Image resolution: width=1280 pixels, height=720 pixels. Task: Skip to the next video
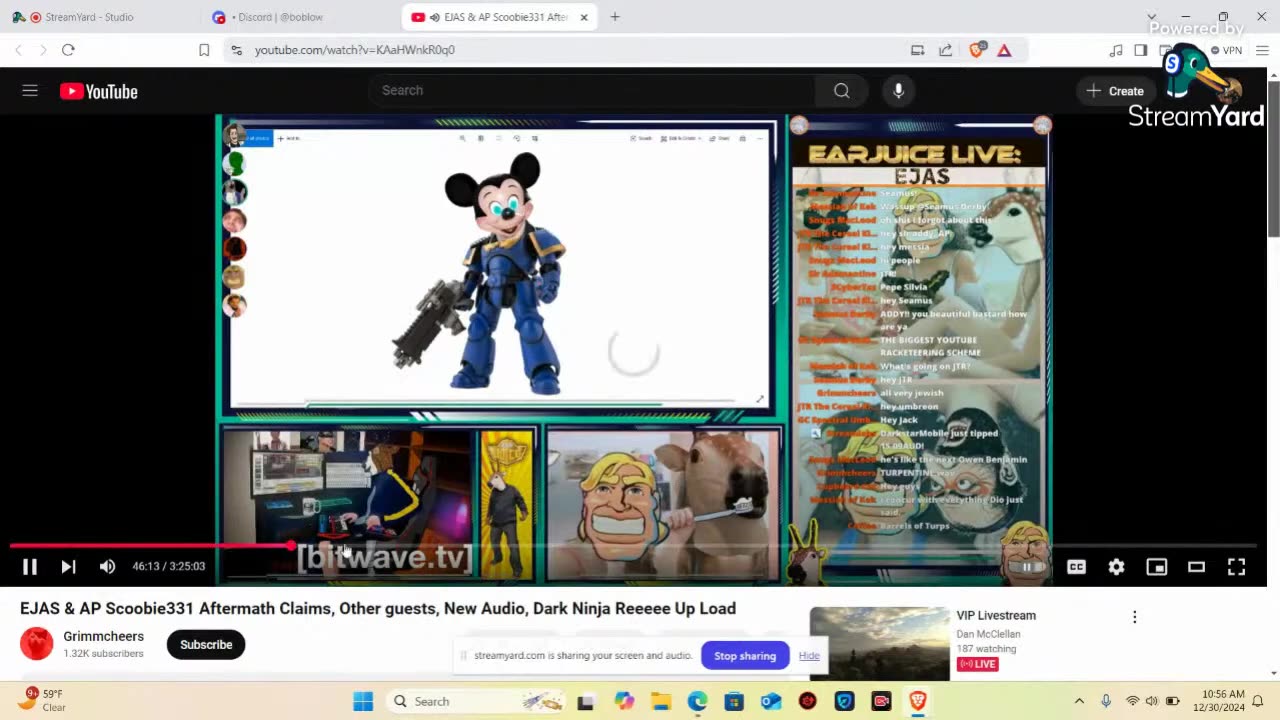click(68, 567)
